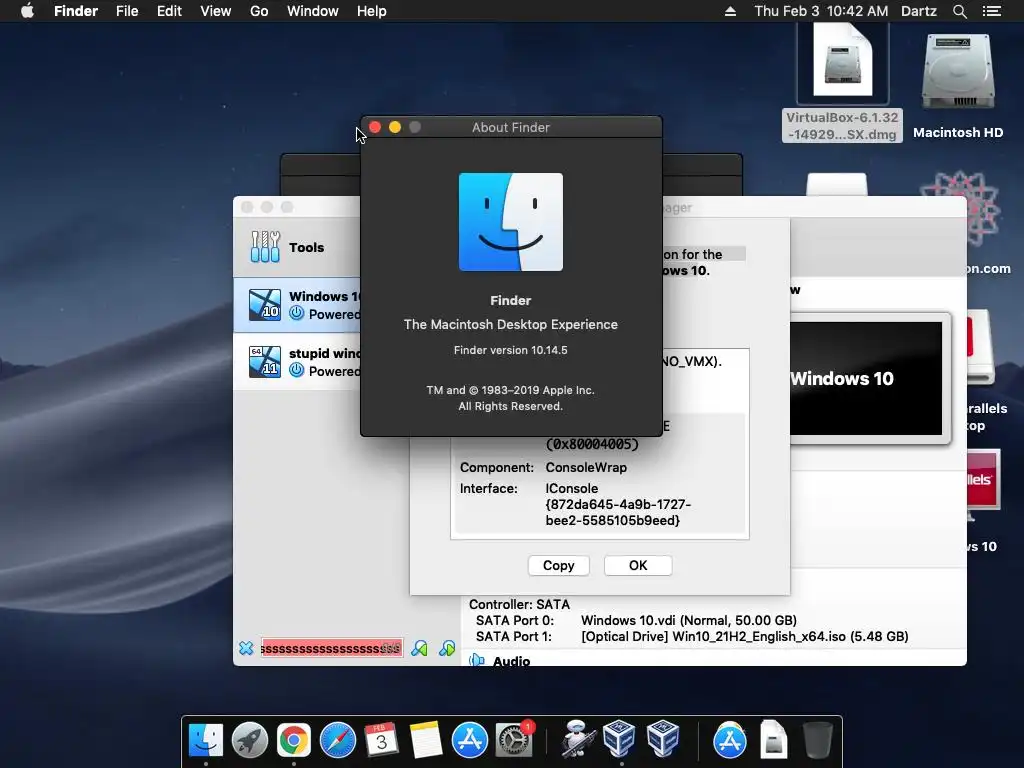Click the '(0x80004005)' error code
Screen dimensions: 1024x768
coord(592,444)
